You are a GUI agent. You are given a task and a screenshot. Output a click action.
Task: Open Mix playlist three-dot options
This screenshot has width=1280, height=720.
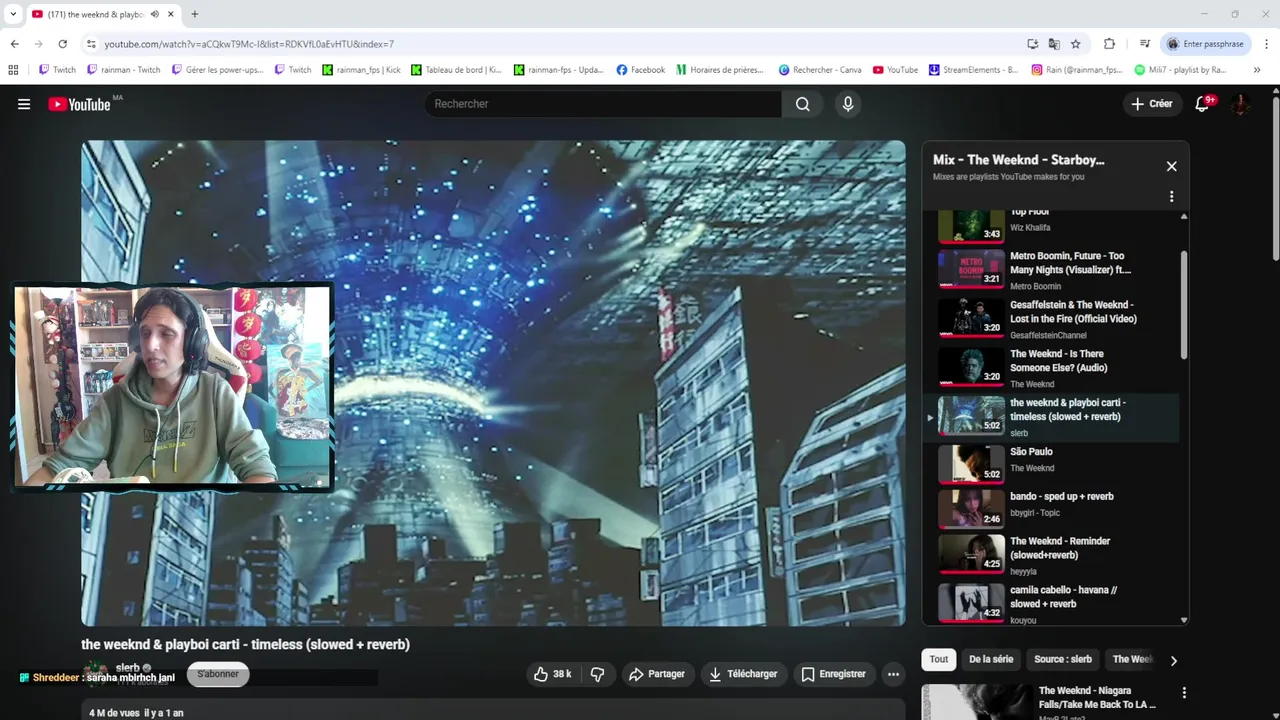(x=1171, y=196)
